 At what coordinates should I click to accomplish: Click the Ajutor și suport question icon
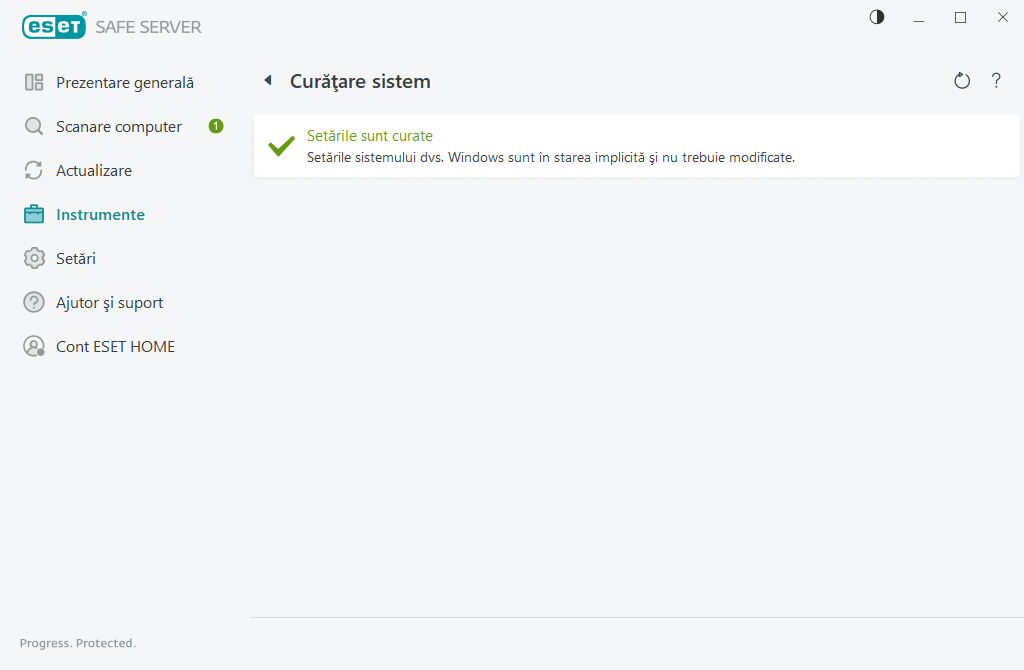[x=34, y=303]
